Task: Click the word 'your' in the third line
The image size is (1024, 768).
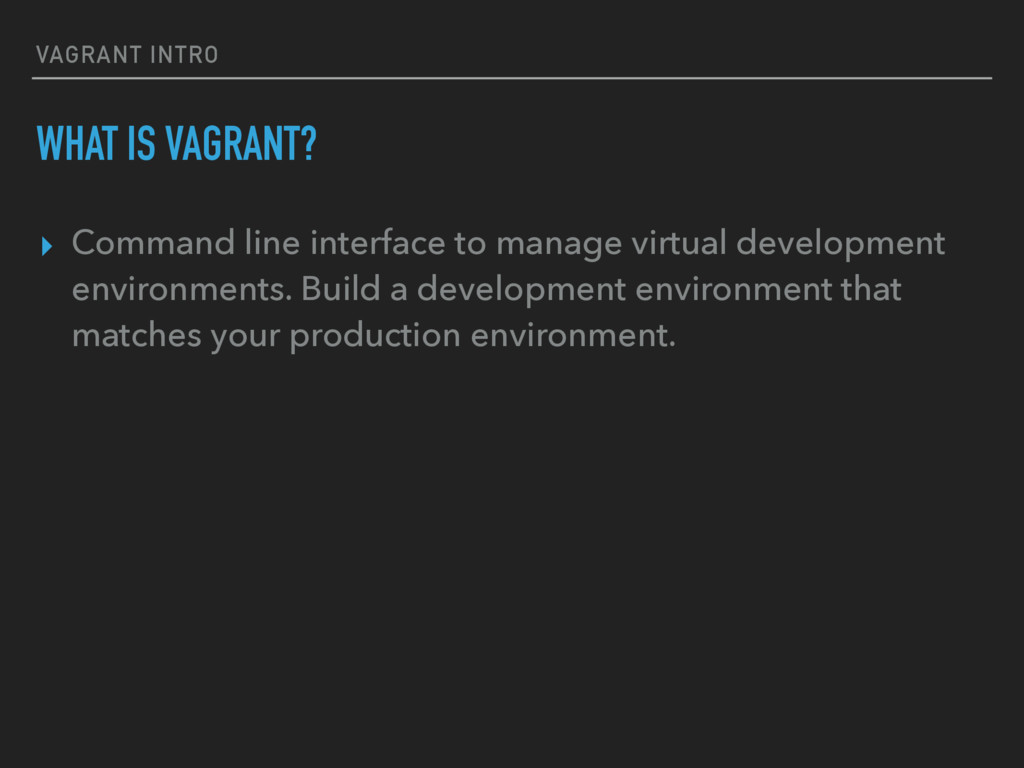Action: point(245,338)
